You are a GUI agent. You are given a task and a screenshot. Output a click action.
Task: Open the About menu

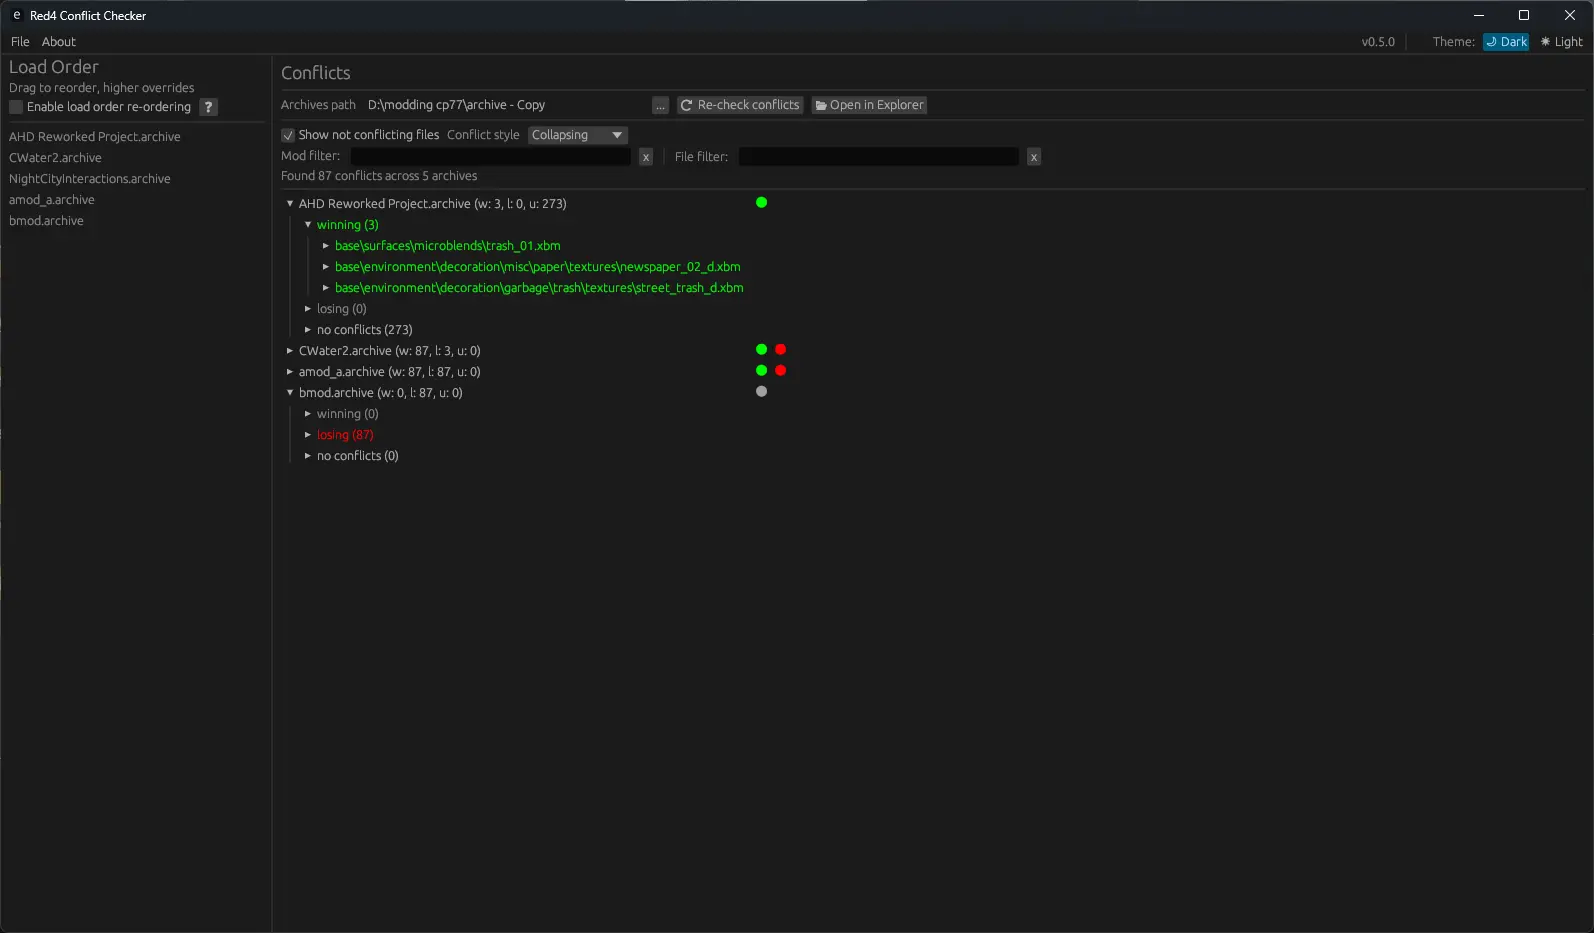coord(59,42)
